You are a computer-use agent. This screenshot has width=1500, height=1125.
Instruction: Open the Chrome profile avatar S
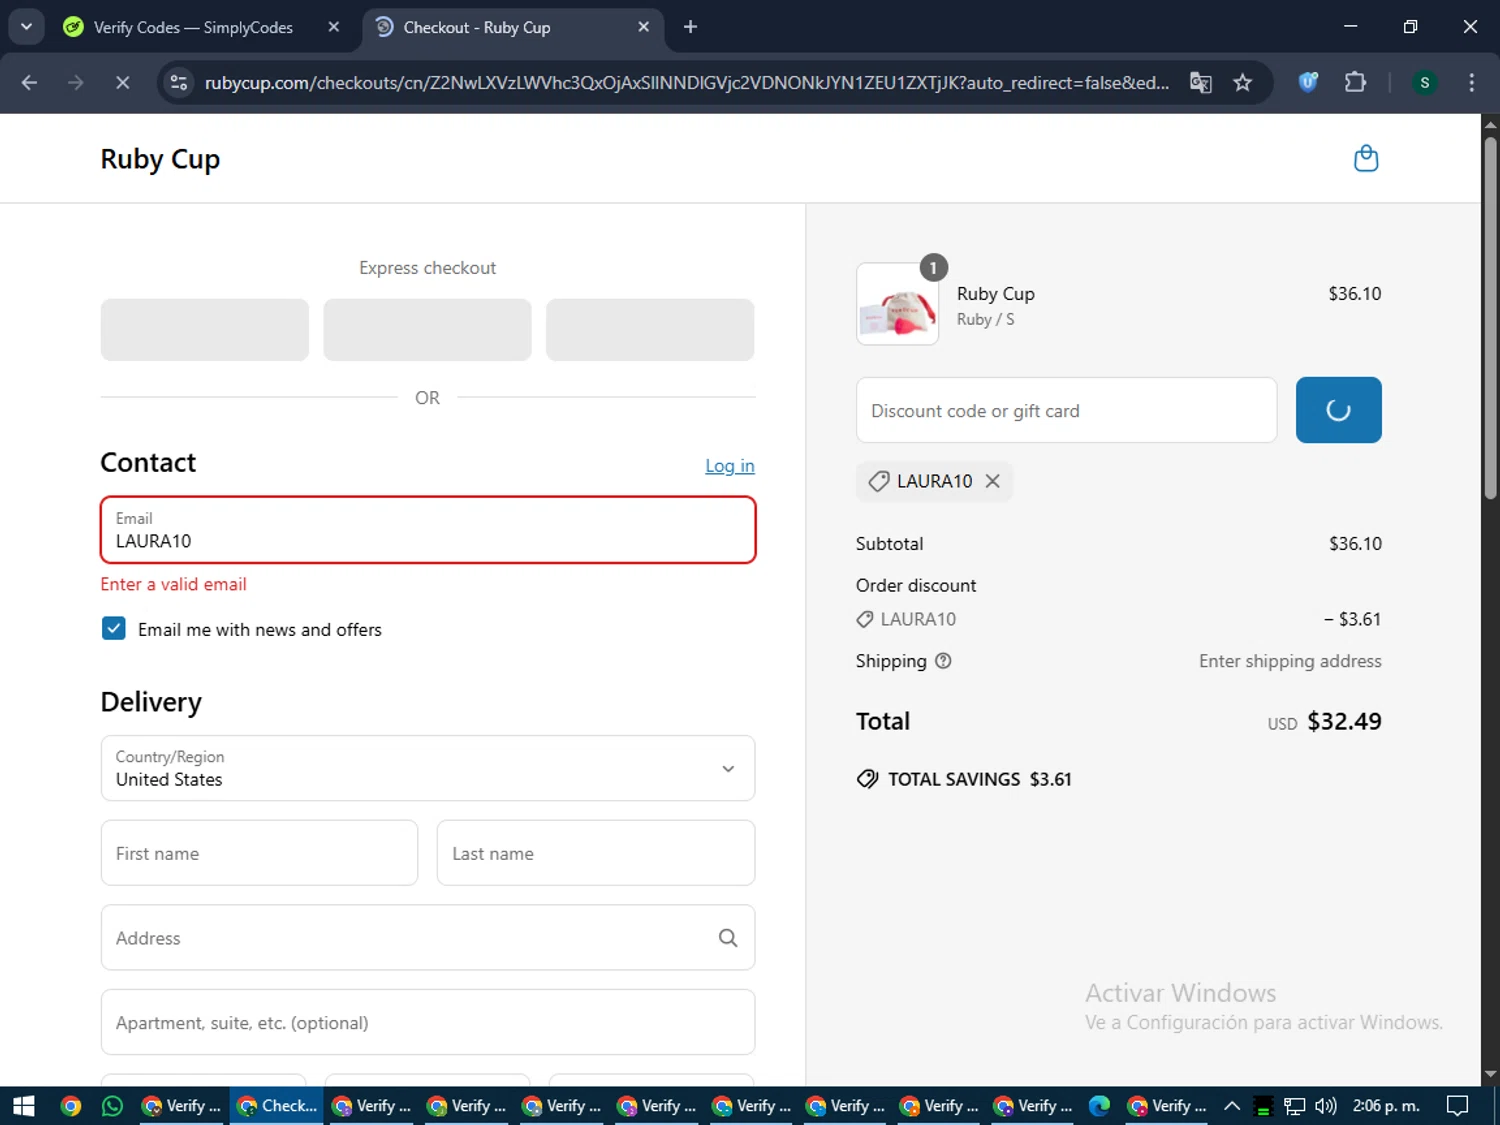[1425, 83]
